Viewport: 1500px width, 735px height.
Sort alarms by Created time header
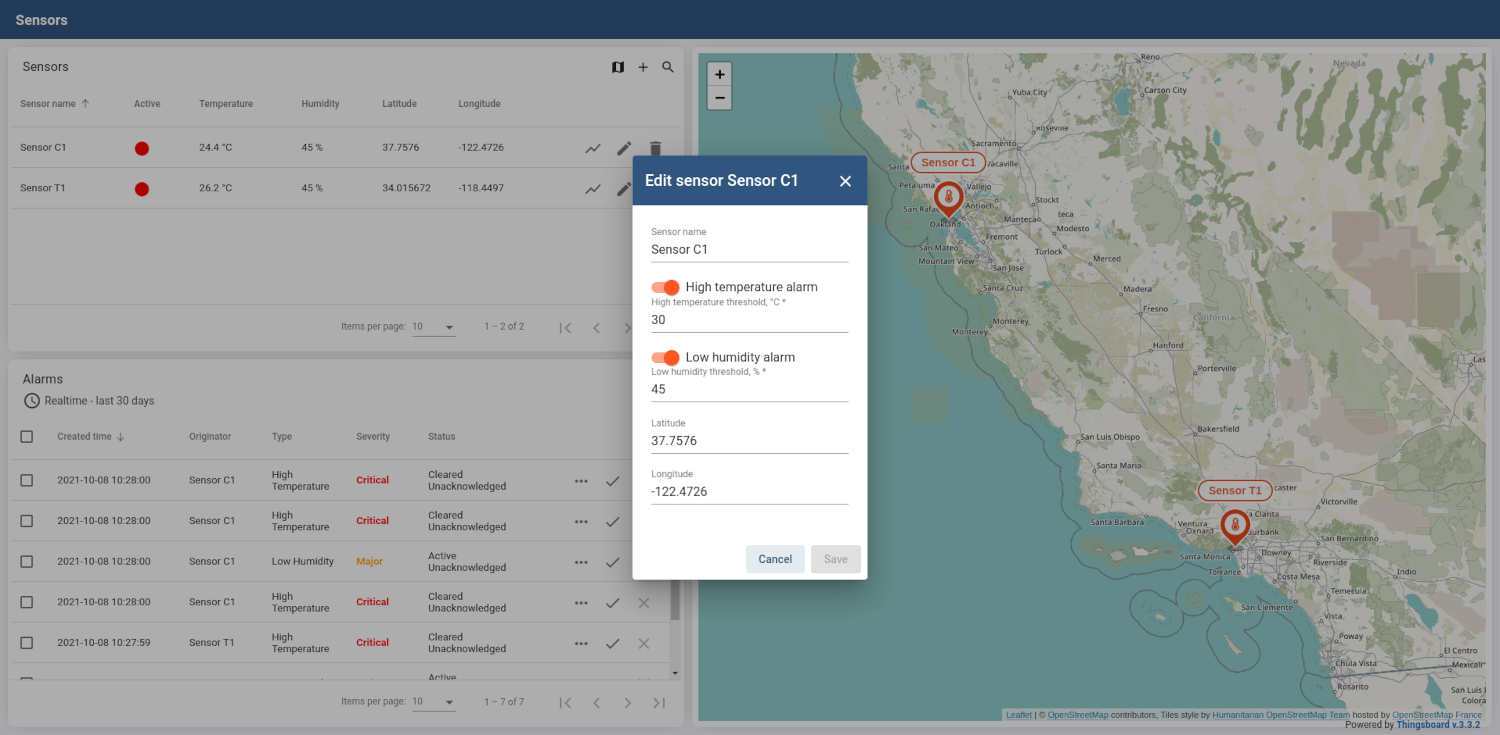[84, 437]
